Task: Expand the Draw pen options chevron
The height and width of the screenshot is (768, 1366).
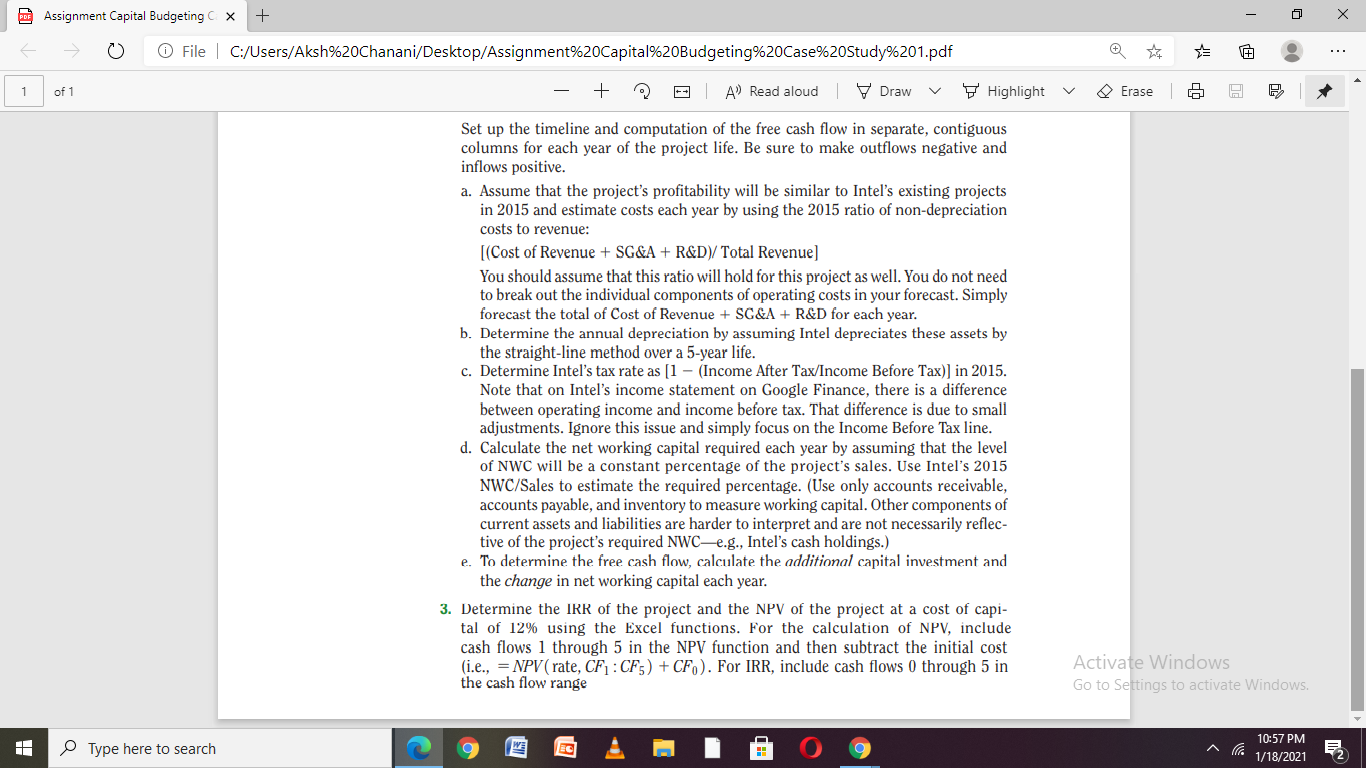Action: click(x=934, y=91)
